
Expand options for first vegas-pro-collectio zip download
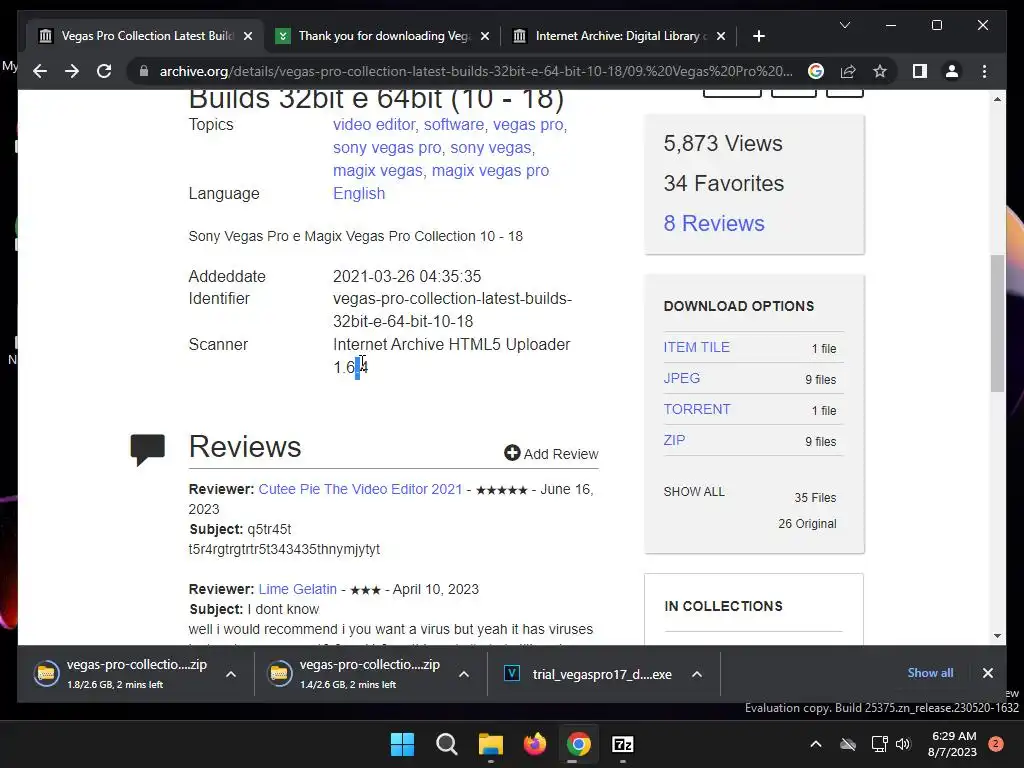[x=231, y=674]
